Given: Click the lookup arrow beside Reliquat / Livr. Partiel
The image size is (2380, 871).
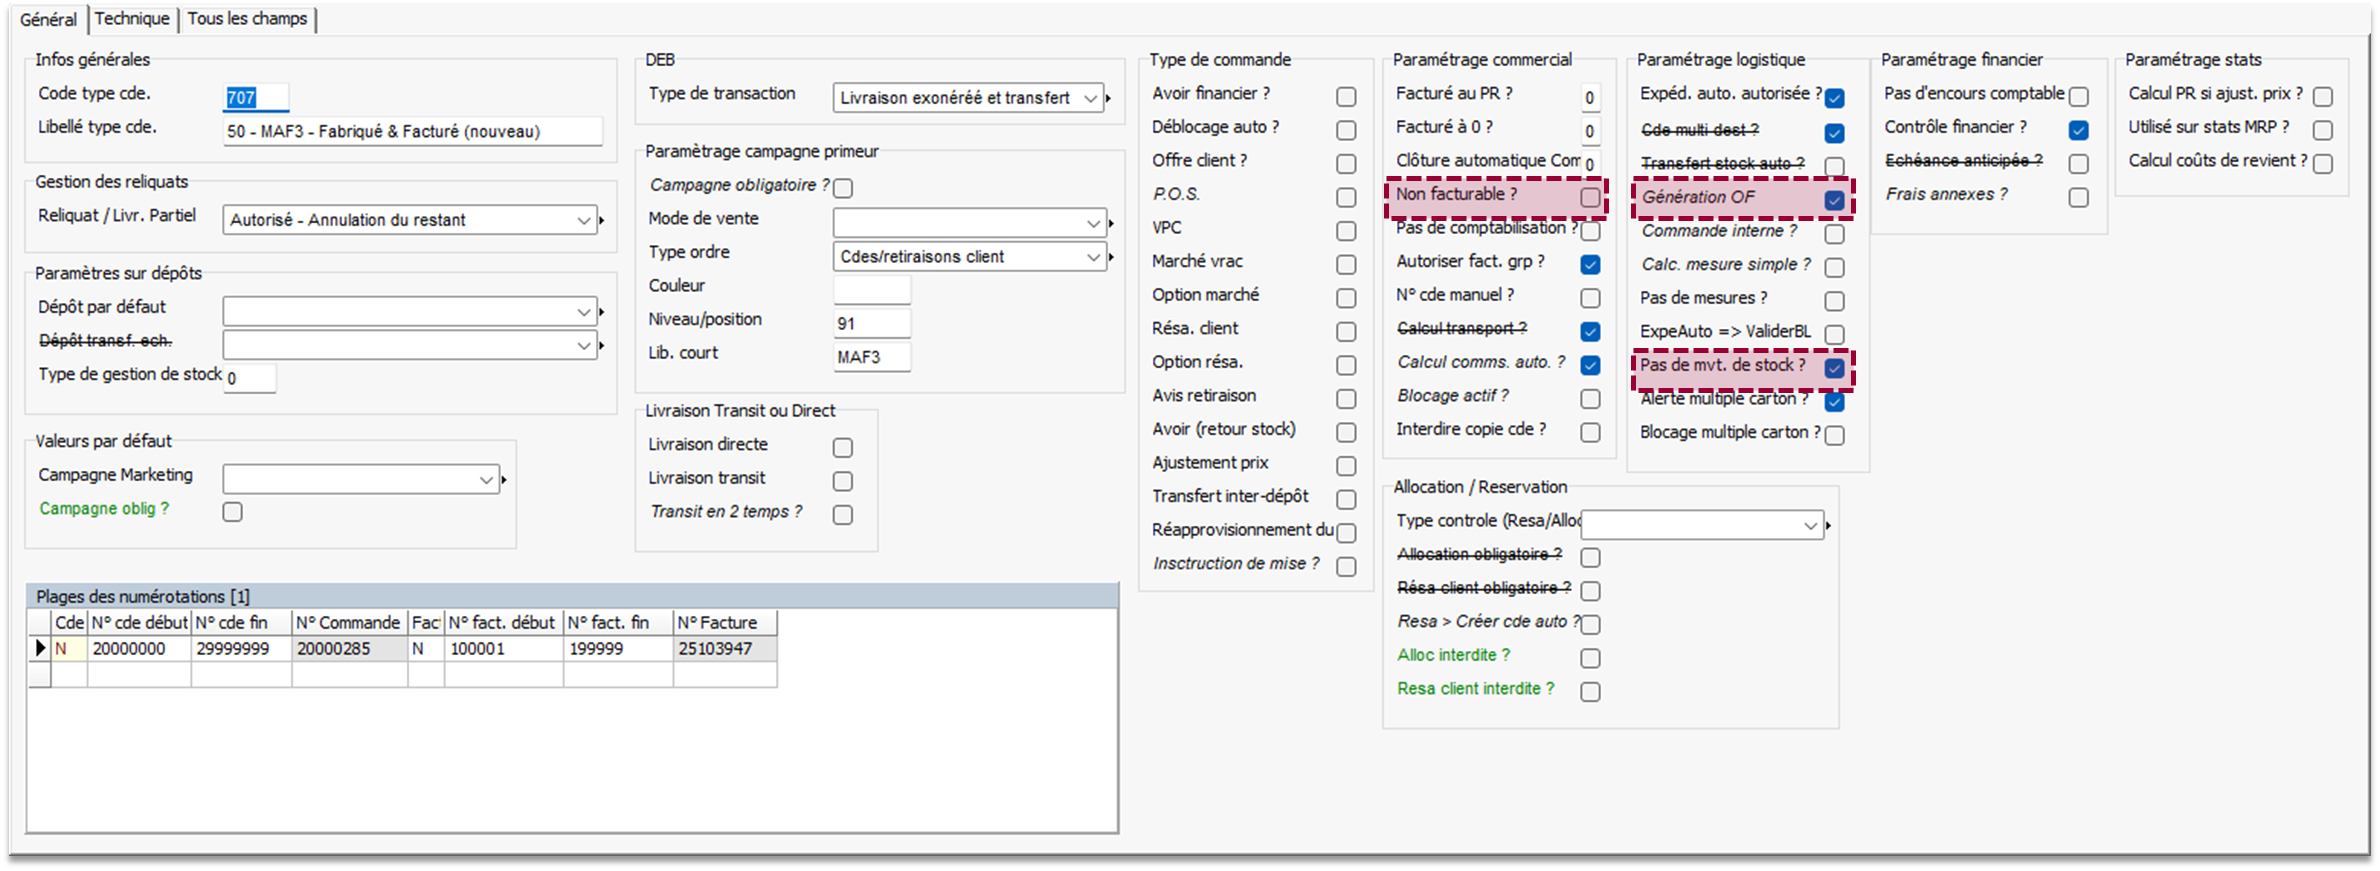Looking at the screenshot, I should tap(601, 220).
